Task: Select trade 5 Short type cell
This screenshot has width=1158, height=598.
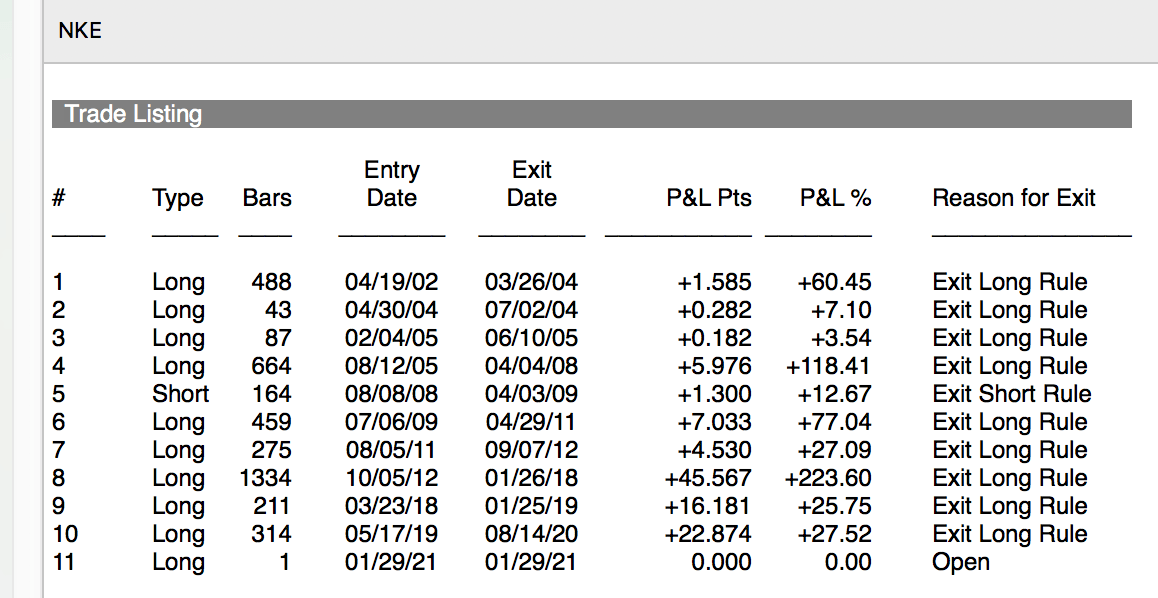Action: (x=180, y=393)
